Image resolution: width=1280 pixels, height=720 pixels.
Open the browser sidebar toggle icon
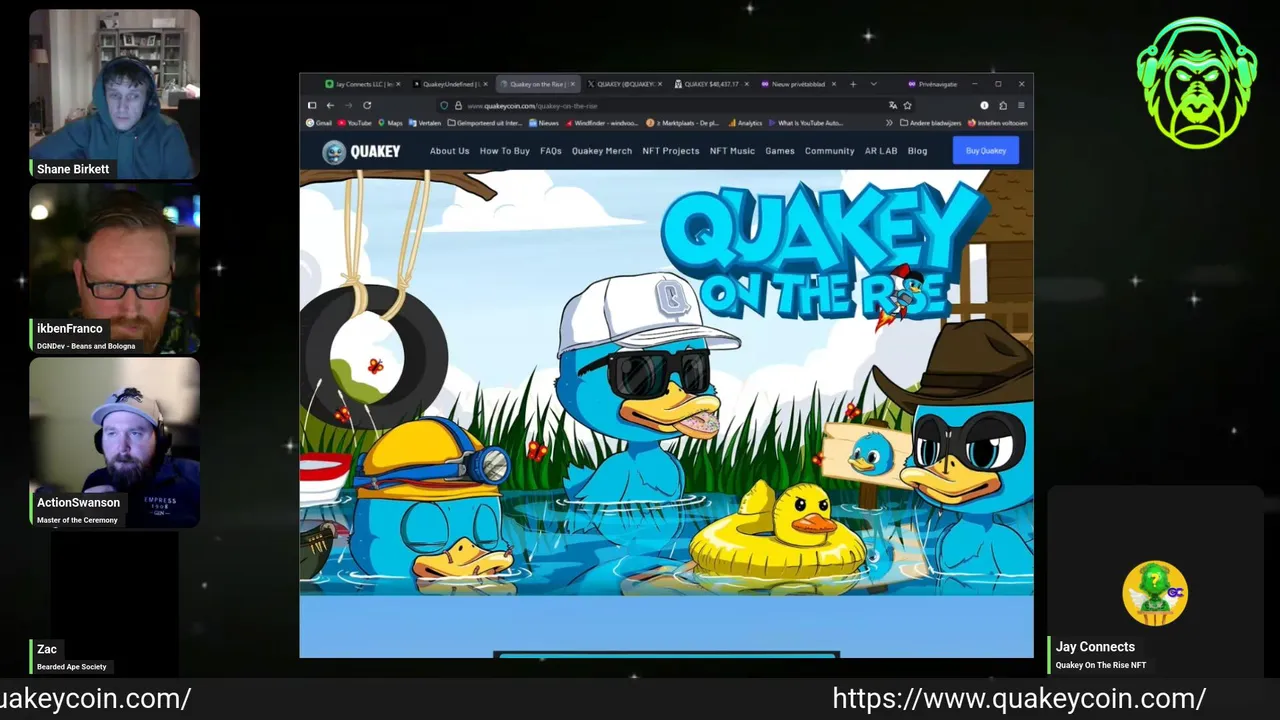click(311, 105)
